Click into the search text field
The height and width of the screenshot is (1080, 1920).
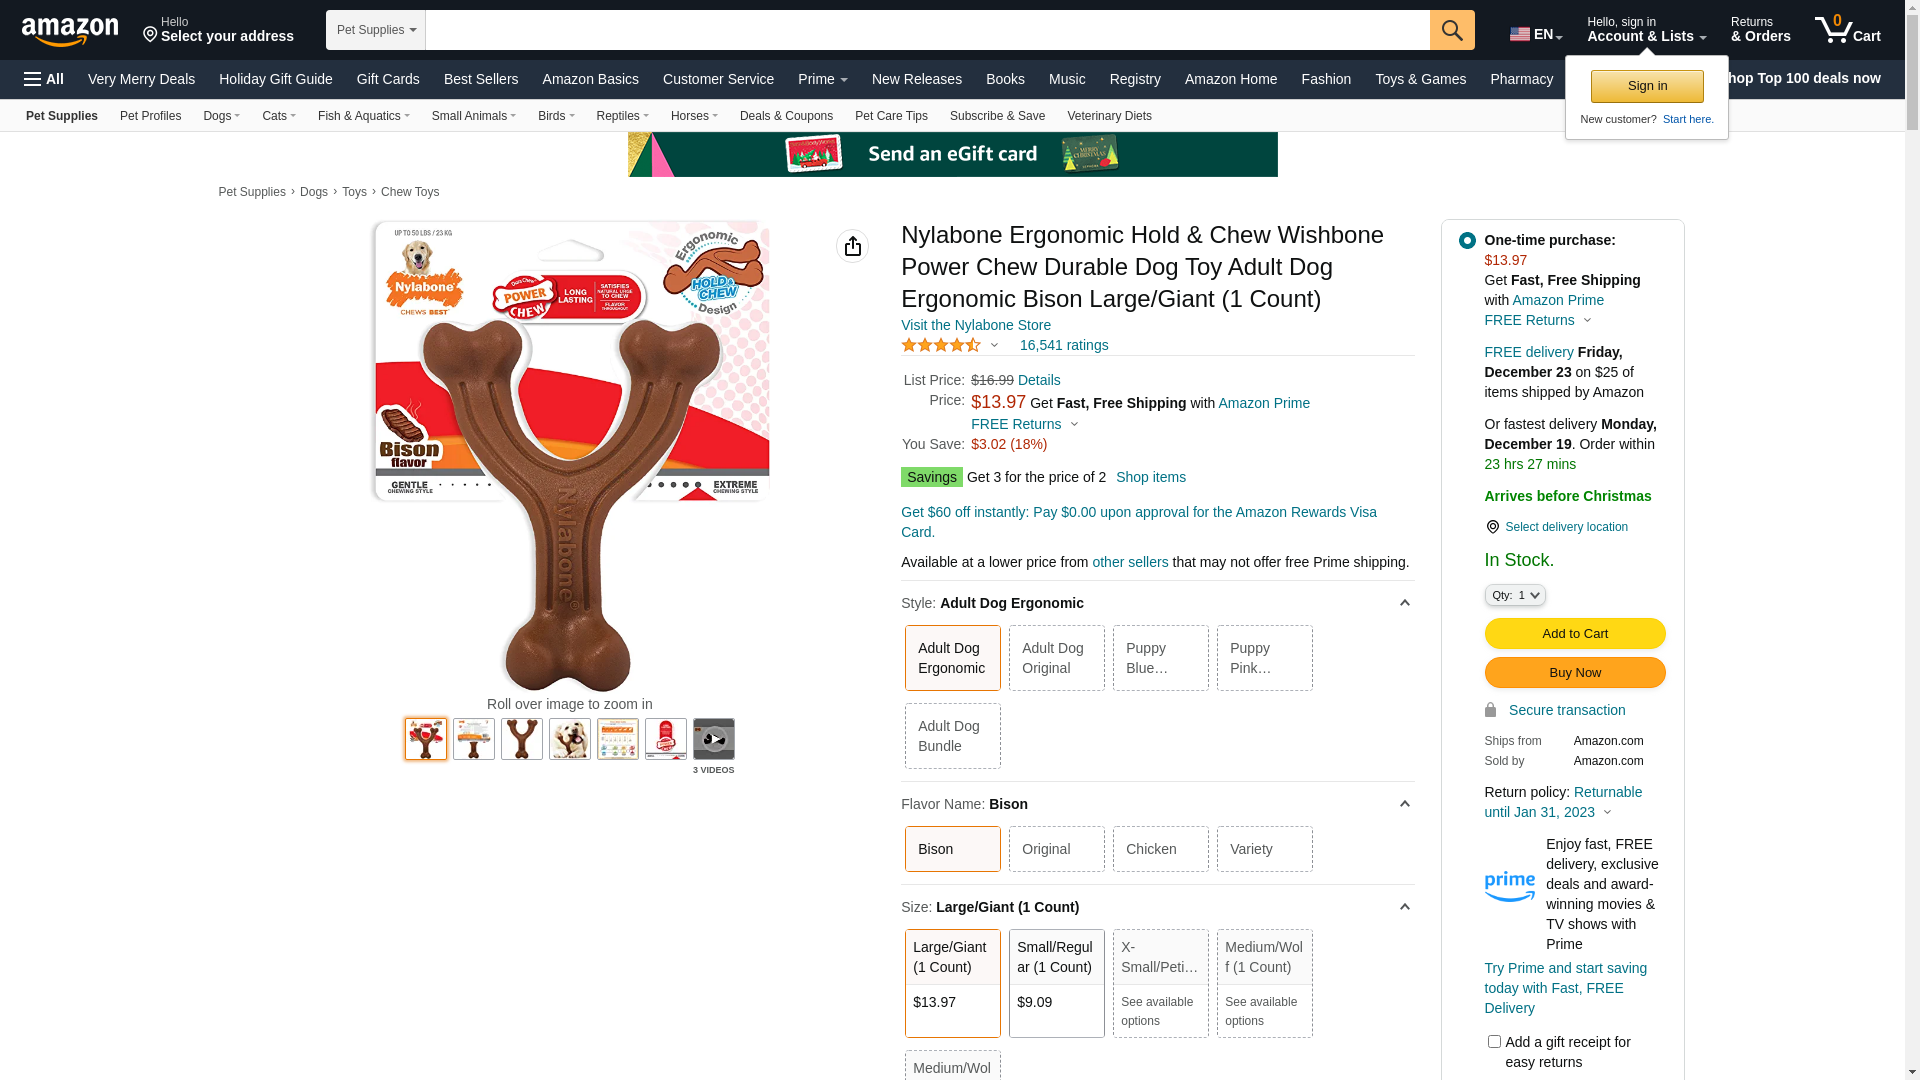[x=928, y=30]
